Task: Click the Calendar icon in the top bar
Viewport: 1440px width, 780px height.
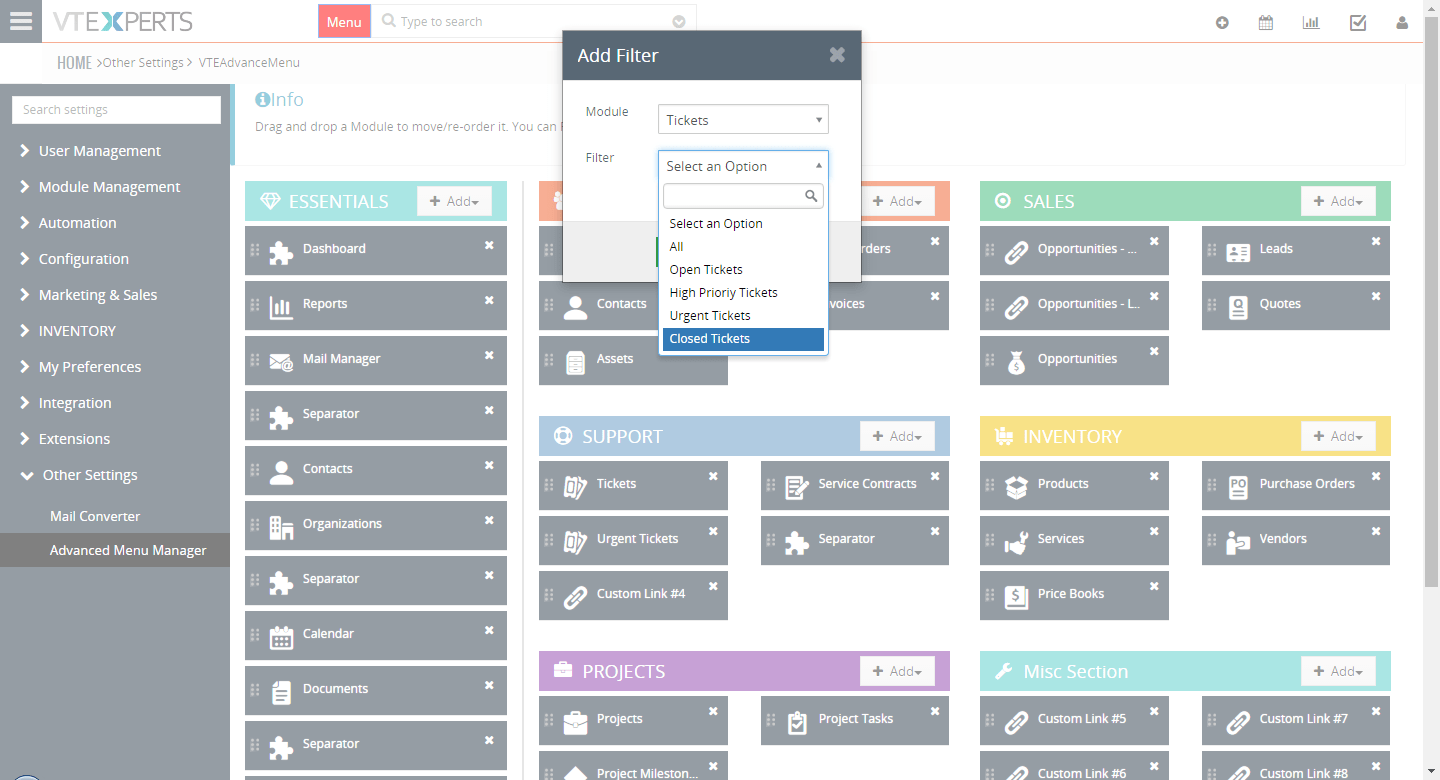Action: point(1265,21)
